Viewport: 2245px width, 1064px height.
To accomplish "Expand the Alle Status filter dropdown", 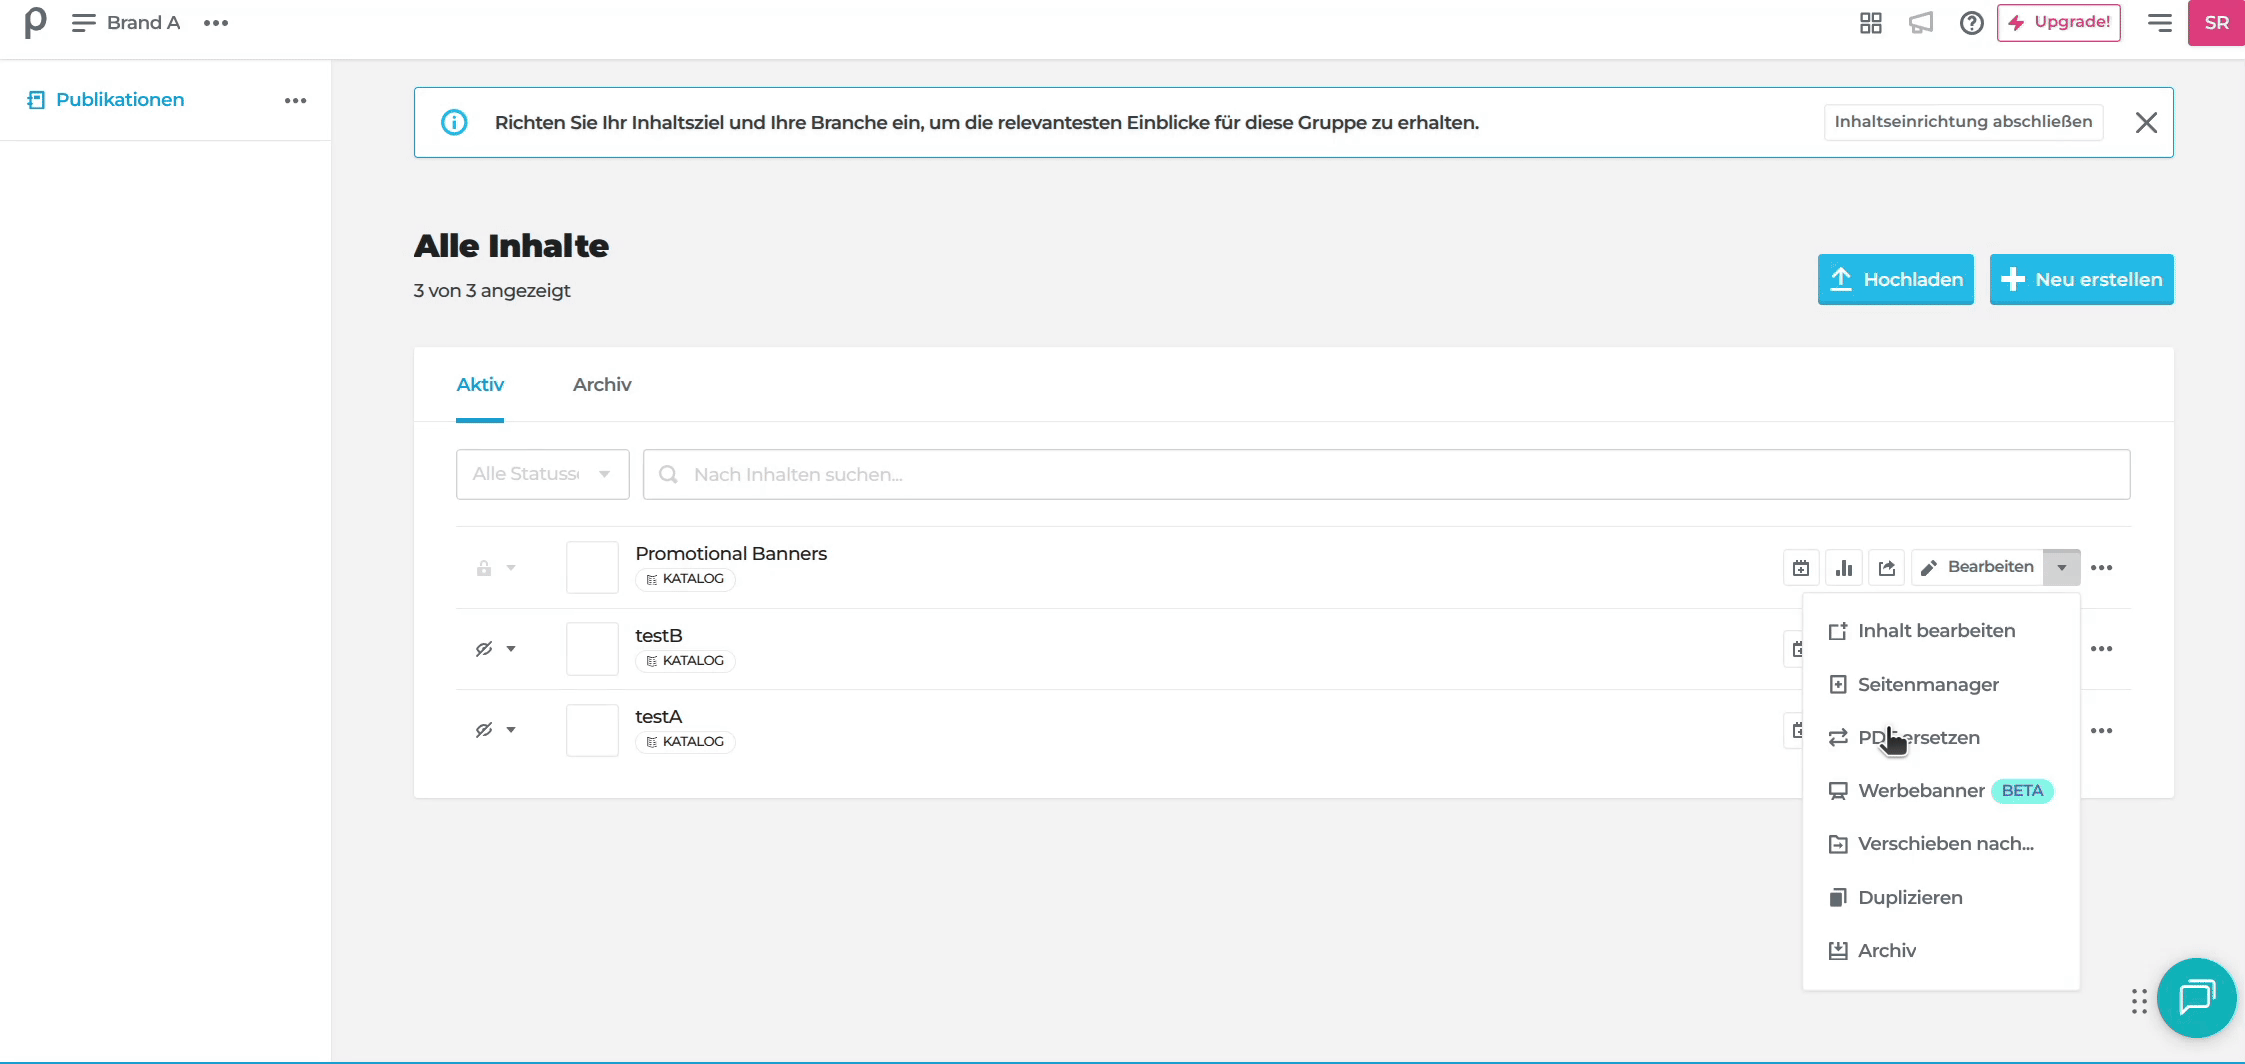I will (x=542, y=474).
